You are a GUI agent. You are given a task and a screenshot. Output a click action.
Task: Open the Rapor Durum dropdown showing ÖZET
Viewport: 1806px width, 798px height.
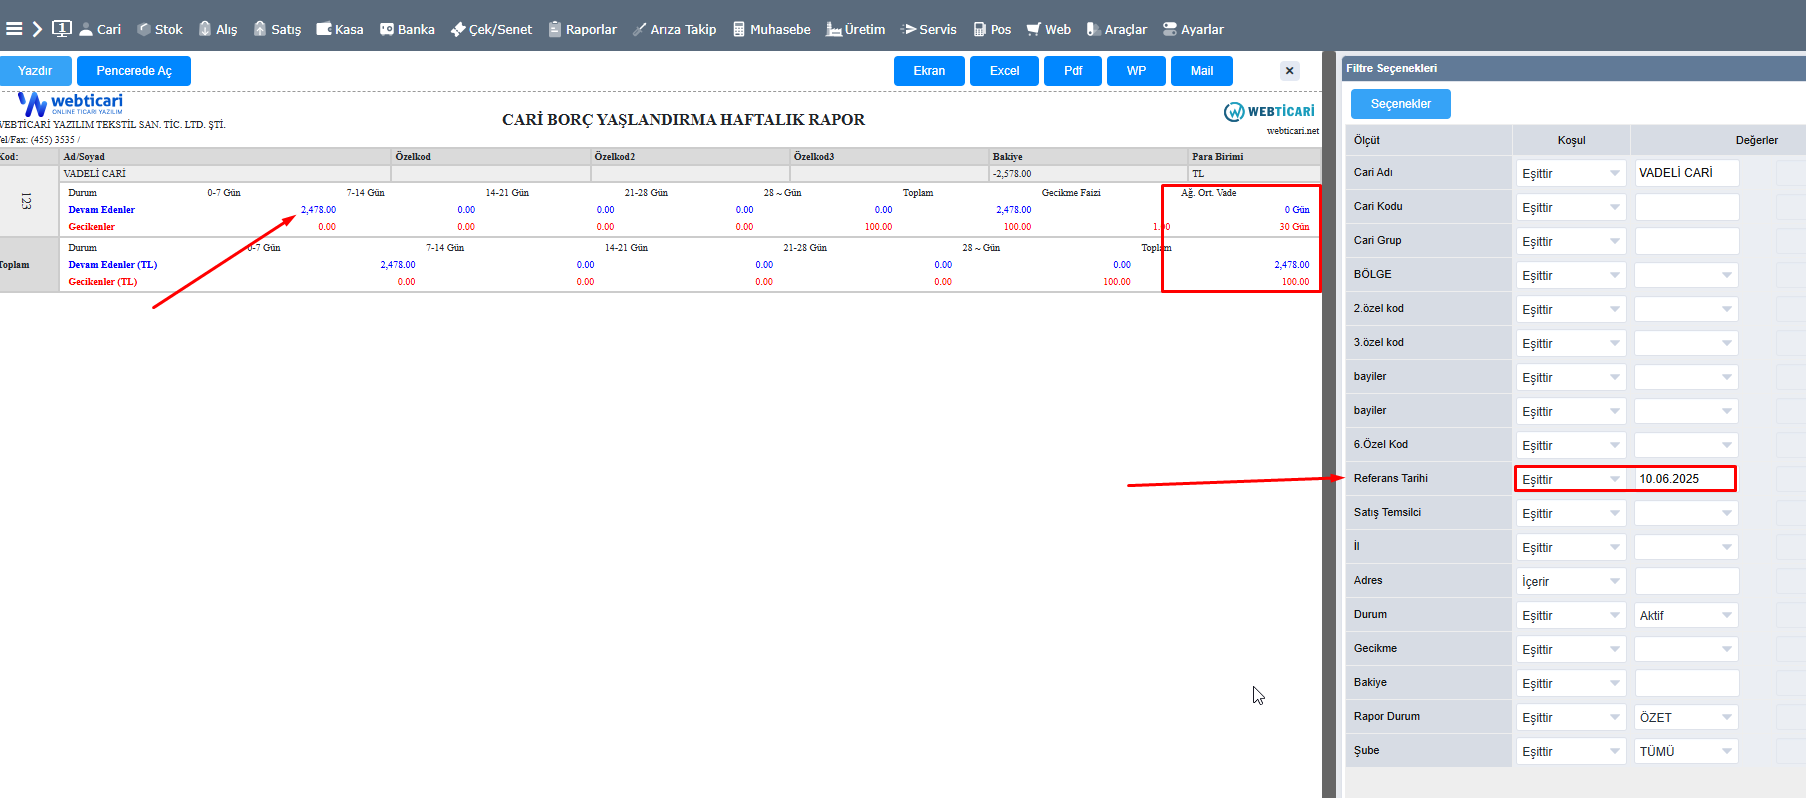point(1686,718)
